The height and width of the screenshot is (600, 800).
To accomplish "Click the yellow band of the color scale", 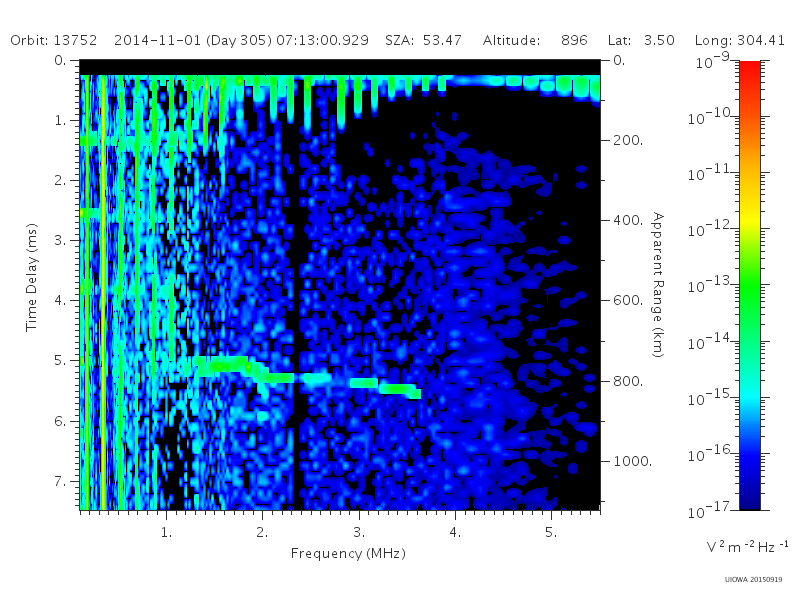I will (749, 220).
